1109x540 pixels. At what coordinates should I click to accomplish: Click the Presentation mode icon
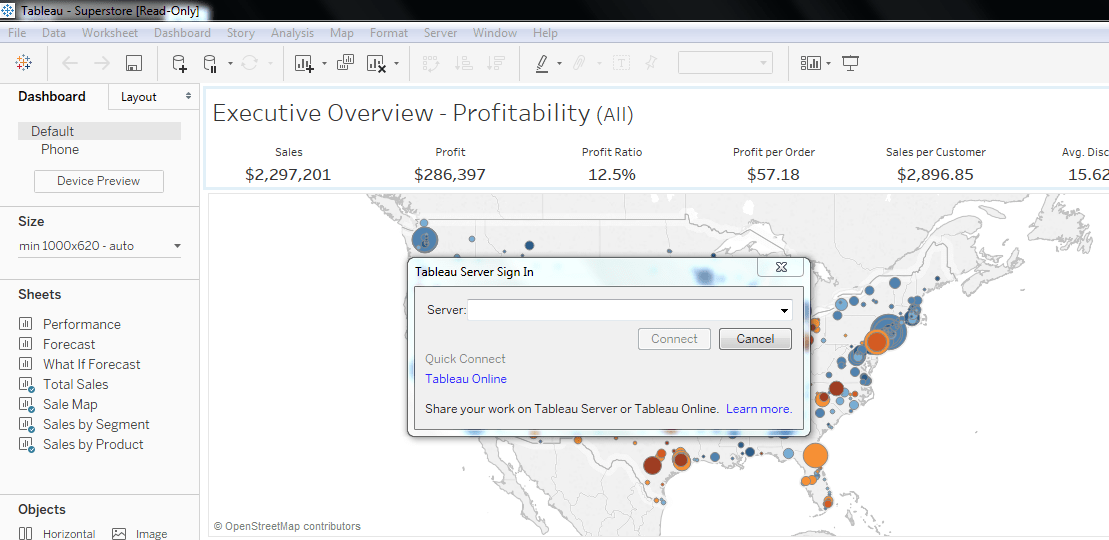pos(850,64)
